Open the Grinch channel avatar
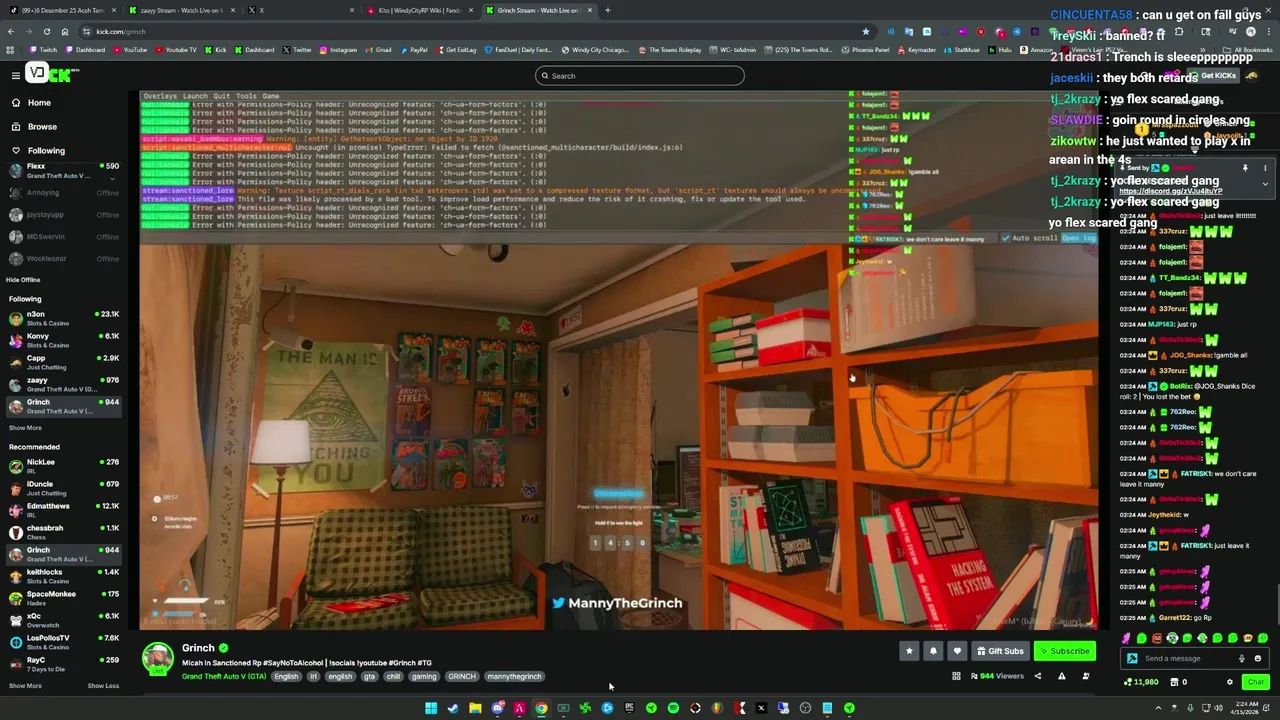The width and height of the screenshot is (1280, 720). tap(157, 658)
